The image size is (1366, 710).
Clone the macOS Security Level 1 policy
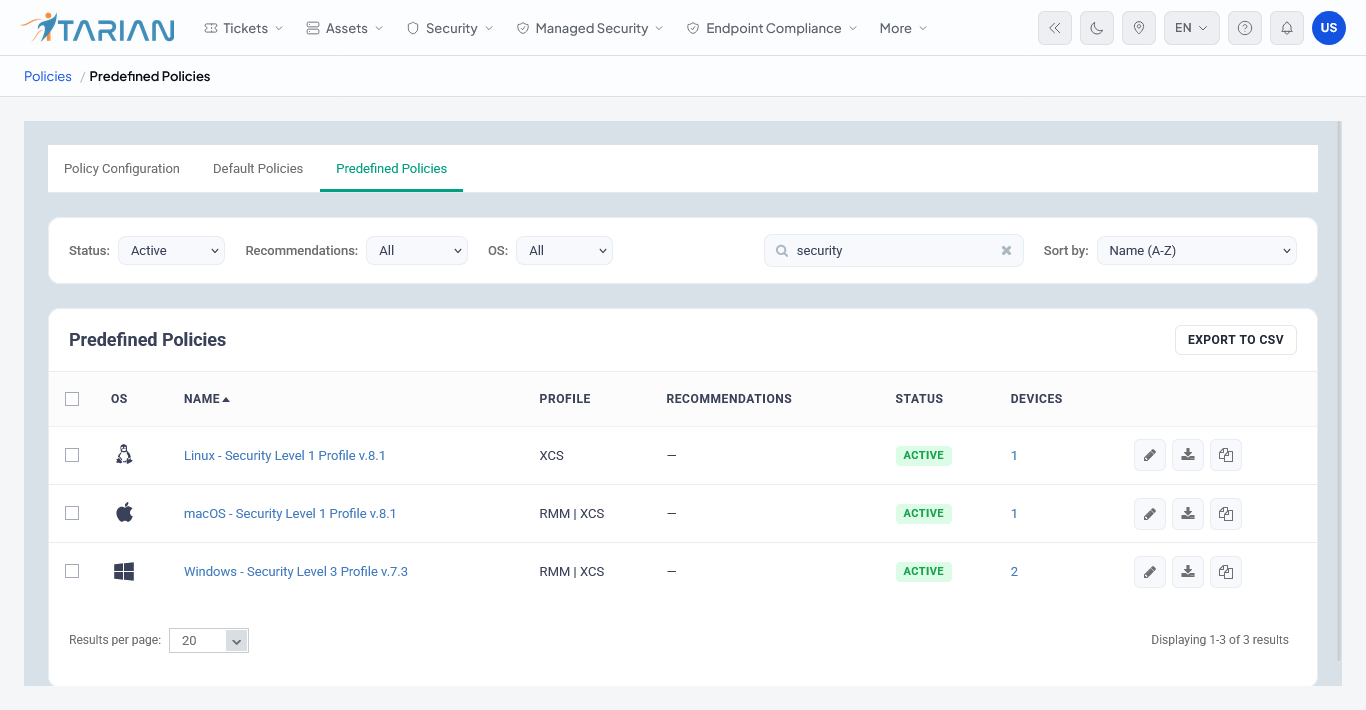[x=1226, y=514]
